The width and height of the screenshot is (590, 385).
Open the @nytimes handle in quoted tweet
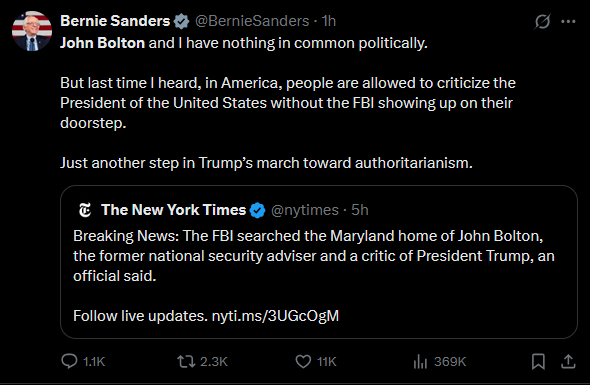(x=305, y=210)
